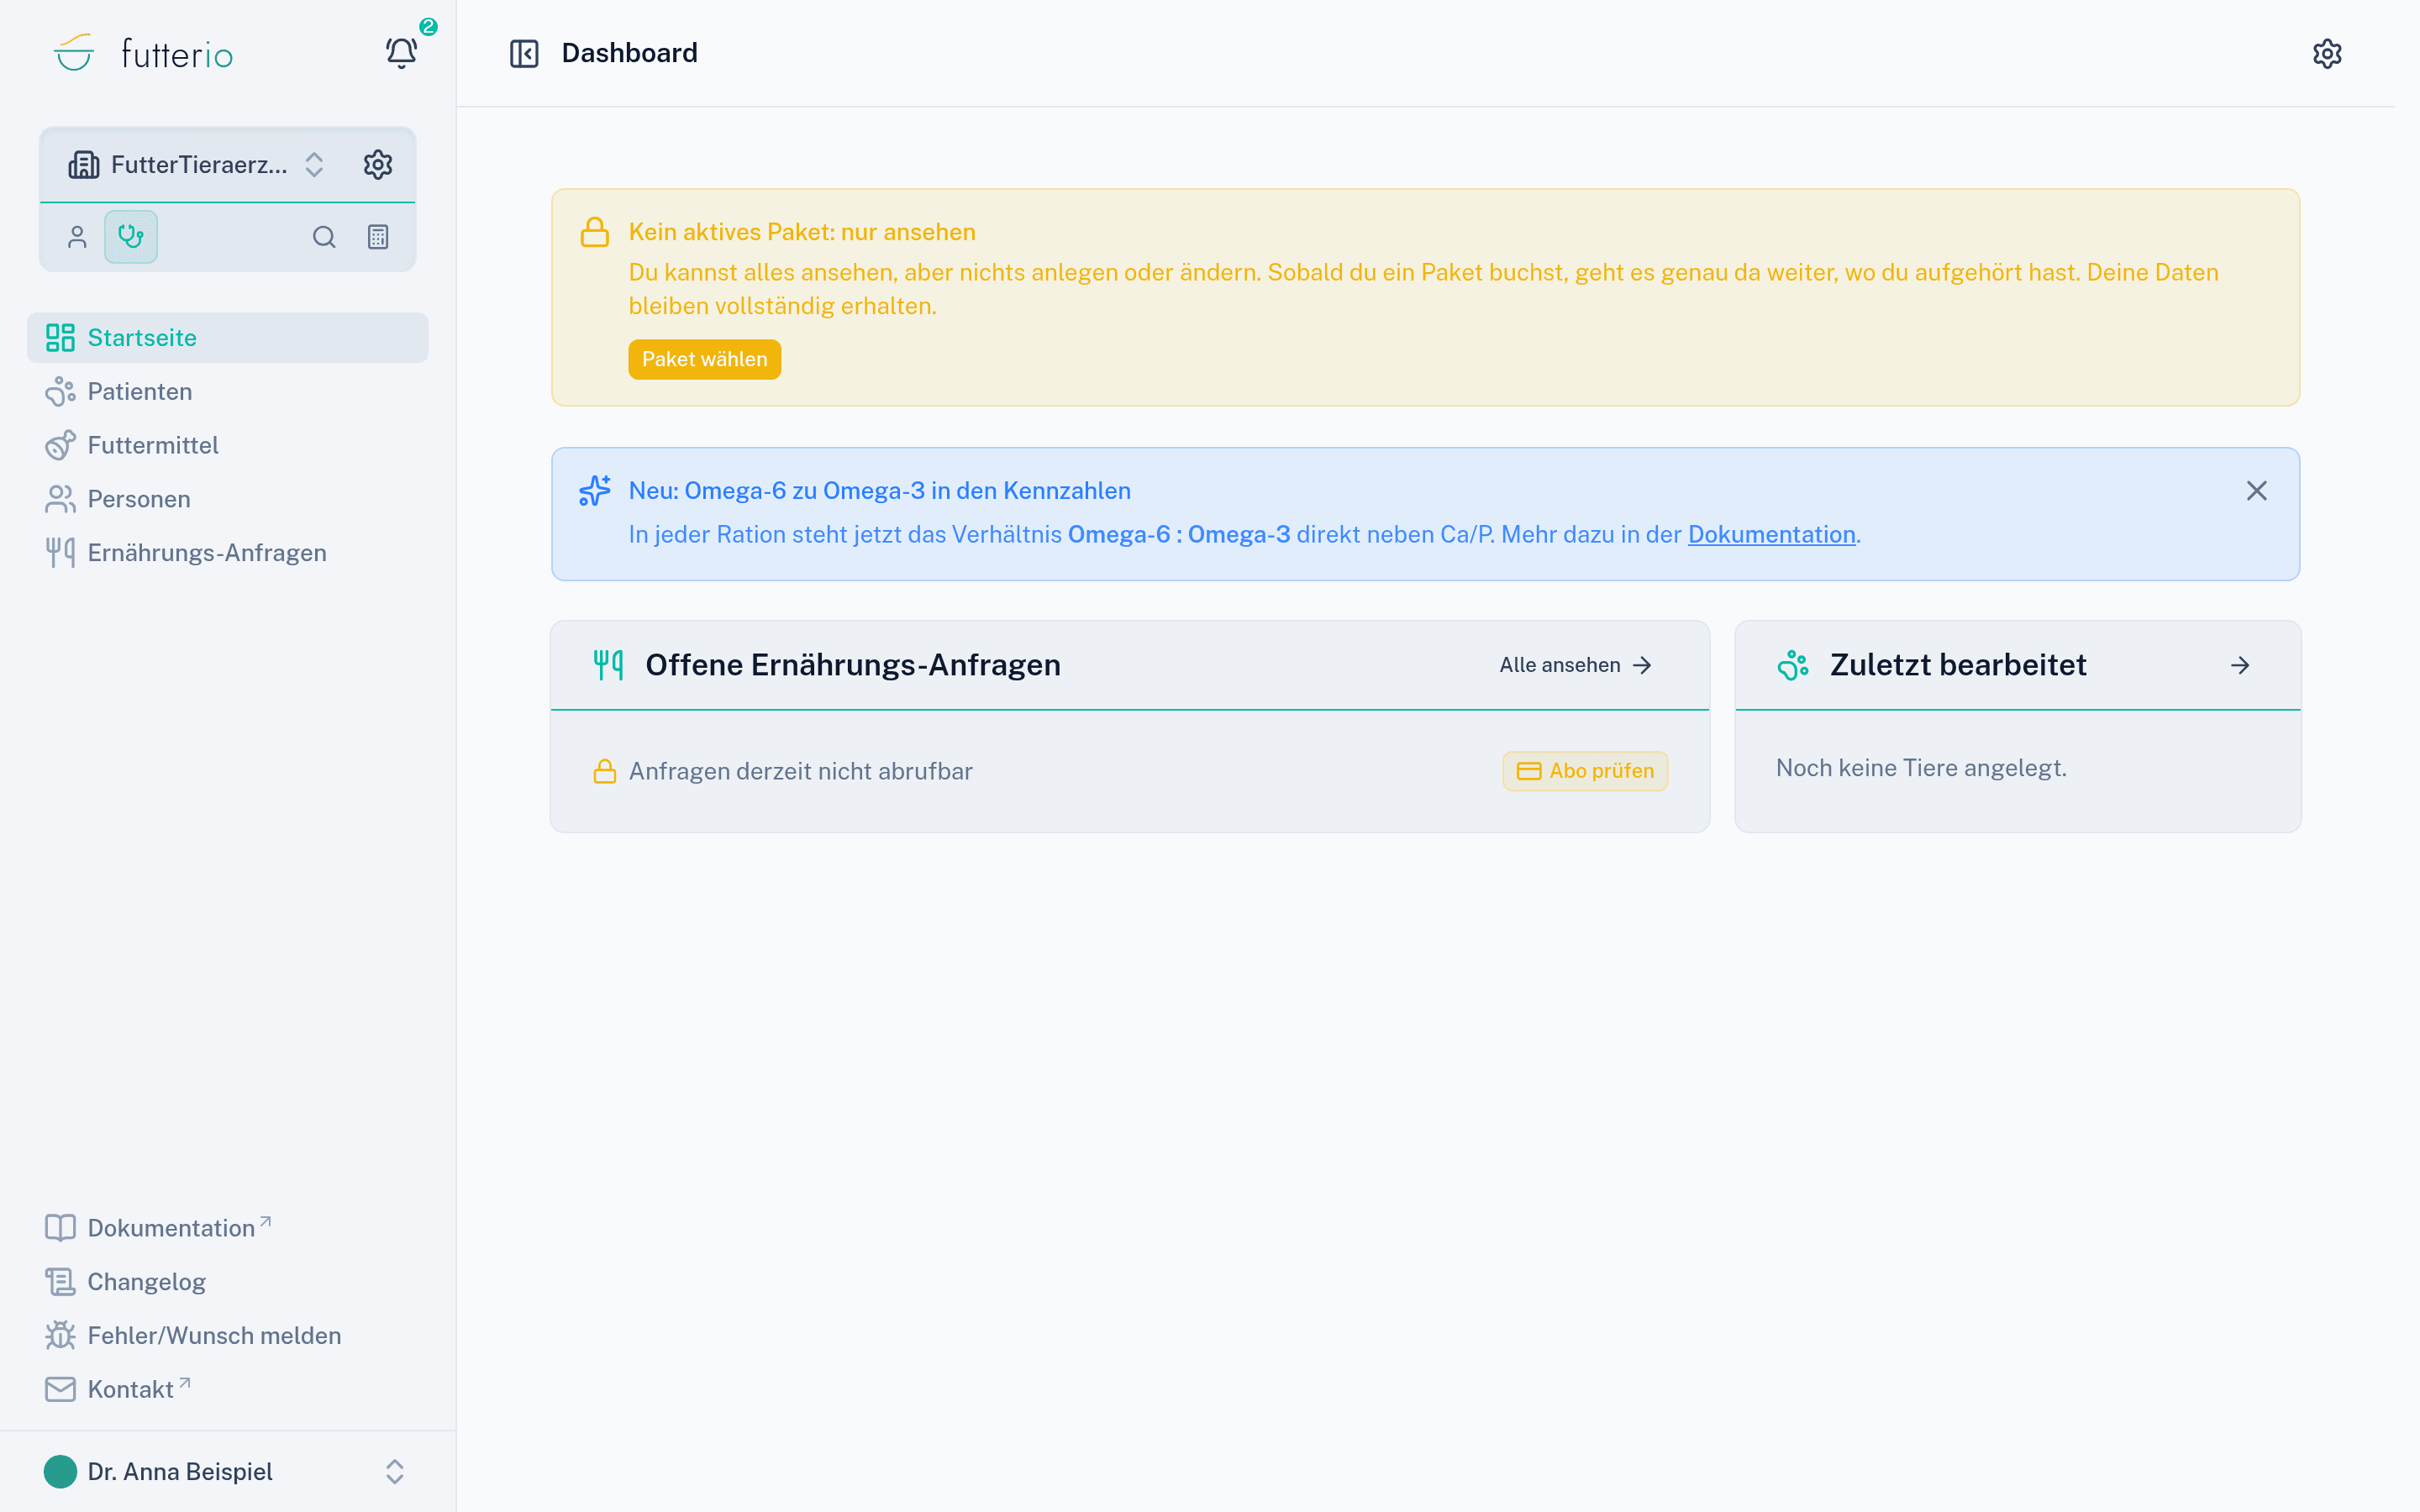Expand the FutterTieraerz... practice switcher
Image resolution: width=2420 pixels, height=1512 pixels.
click(x=198, y=165)
